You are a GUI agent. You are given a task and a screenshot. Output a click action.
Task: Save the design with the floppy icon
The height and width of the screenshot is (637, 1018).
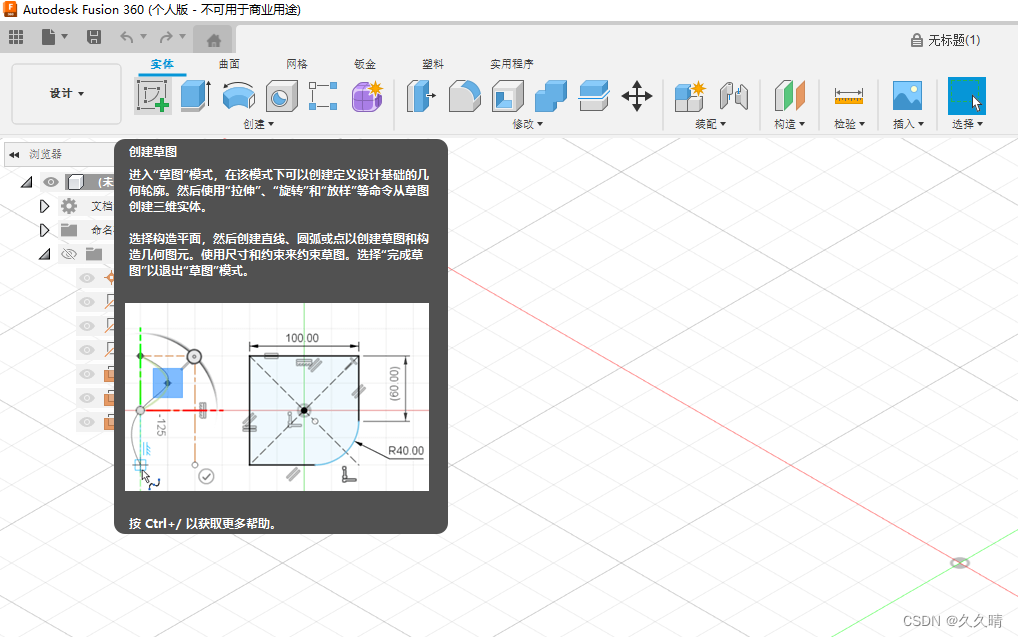pyautogui.click(x=94, y=37)
